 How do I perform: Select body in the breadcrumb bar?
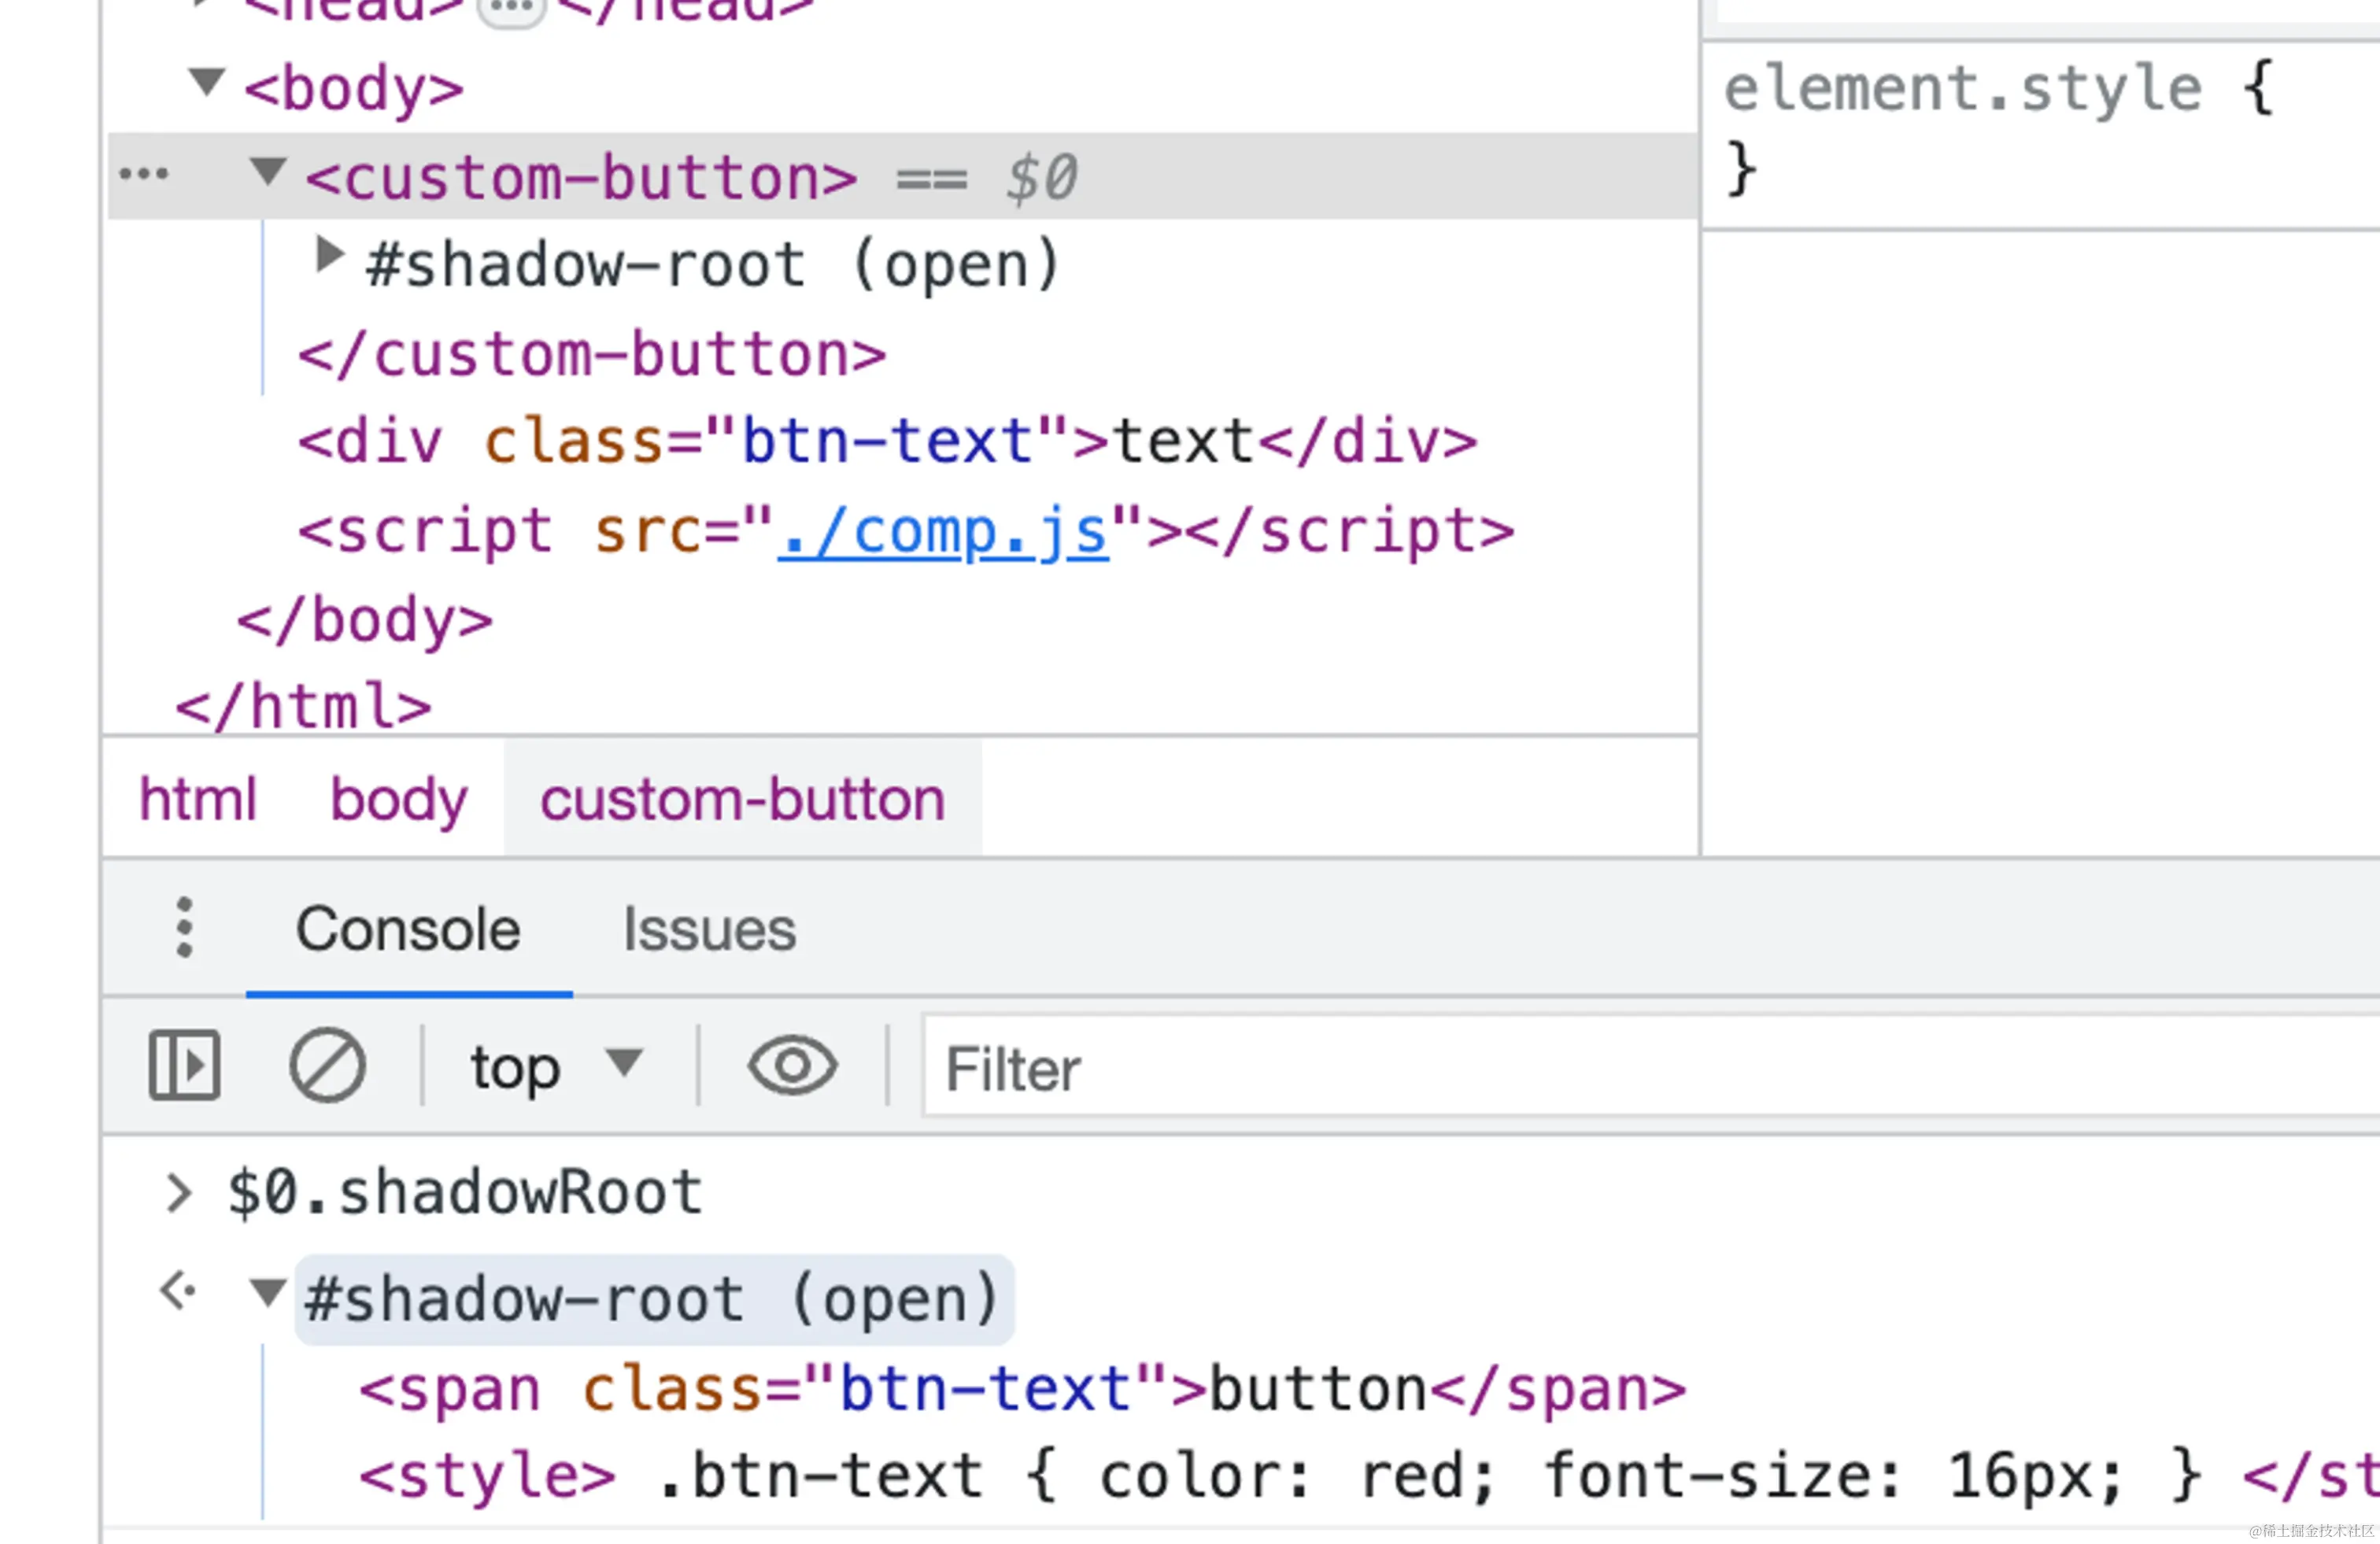(x=398, y=799)
